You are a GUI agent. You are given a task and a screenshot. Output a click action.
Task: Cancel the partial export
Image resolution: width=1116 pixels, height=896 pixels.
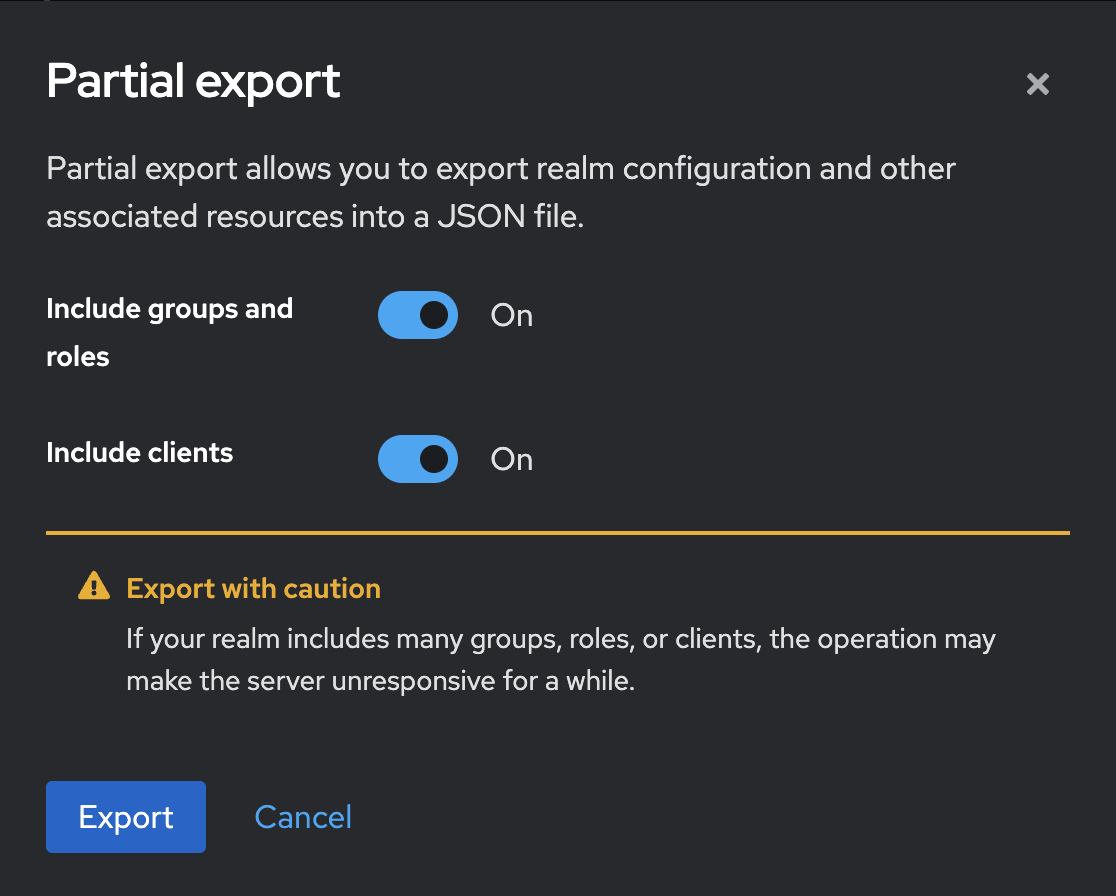[303, 817]
